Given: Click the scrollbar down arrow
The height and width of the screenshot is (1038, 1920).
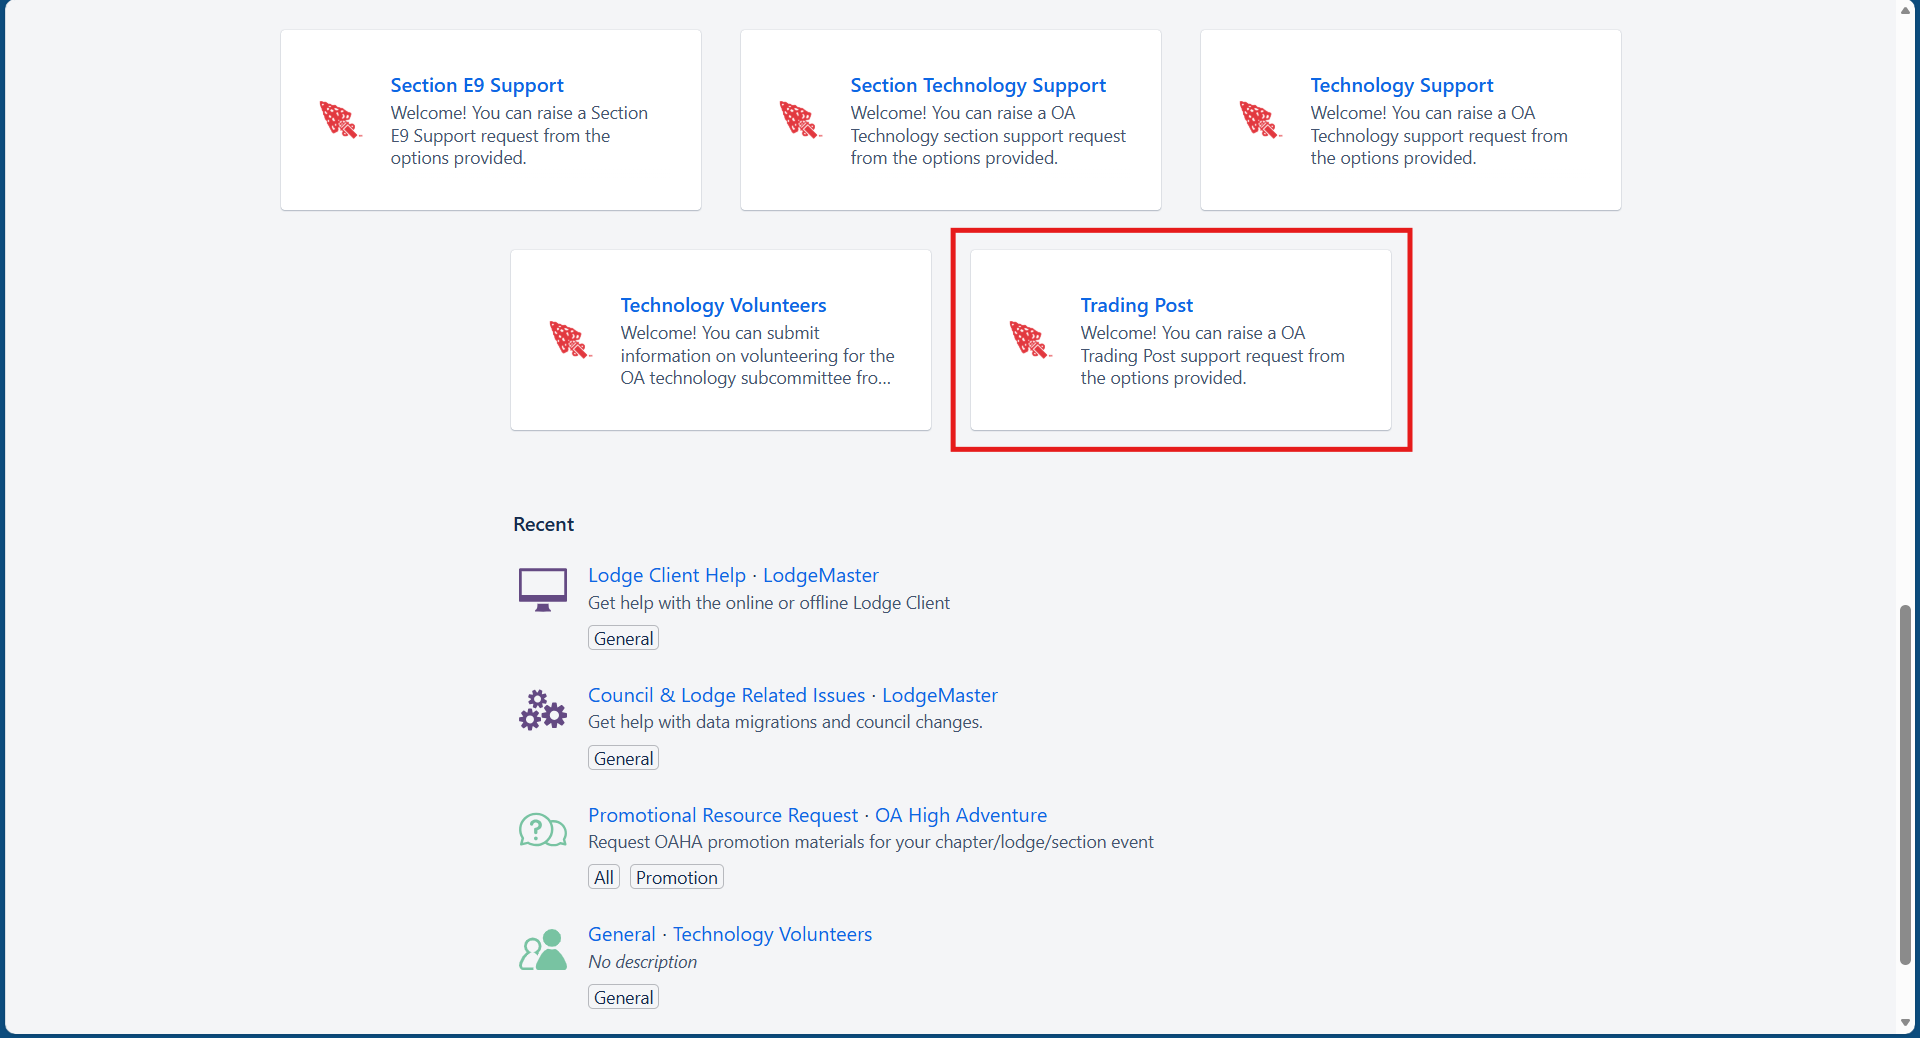Looking at the screenshot, I should 1905,1023.
